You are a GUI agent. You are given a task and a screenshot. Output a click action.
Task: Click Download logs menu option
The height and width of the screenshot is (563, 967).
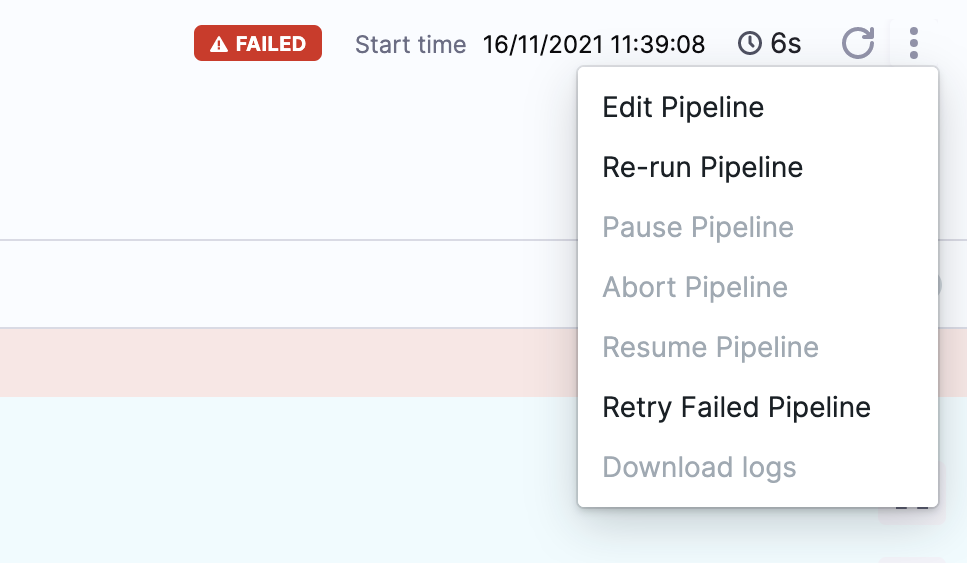(699, 467)
